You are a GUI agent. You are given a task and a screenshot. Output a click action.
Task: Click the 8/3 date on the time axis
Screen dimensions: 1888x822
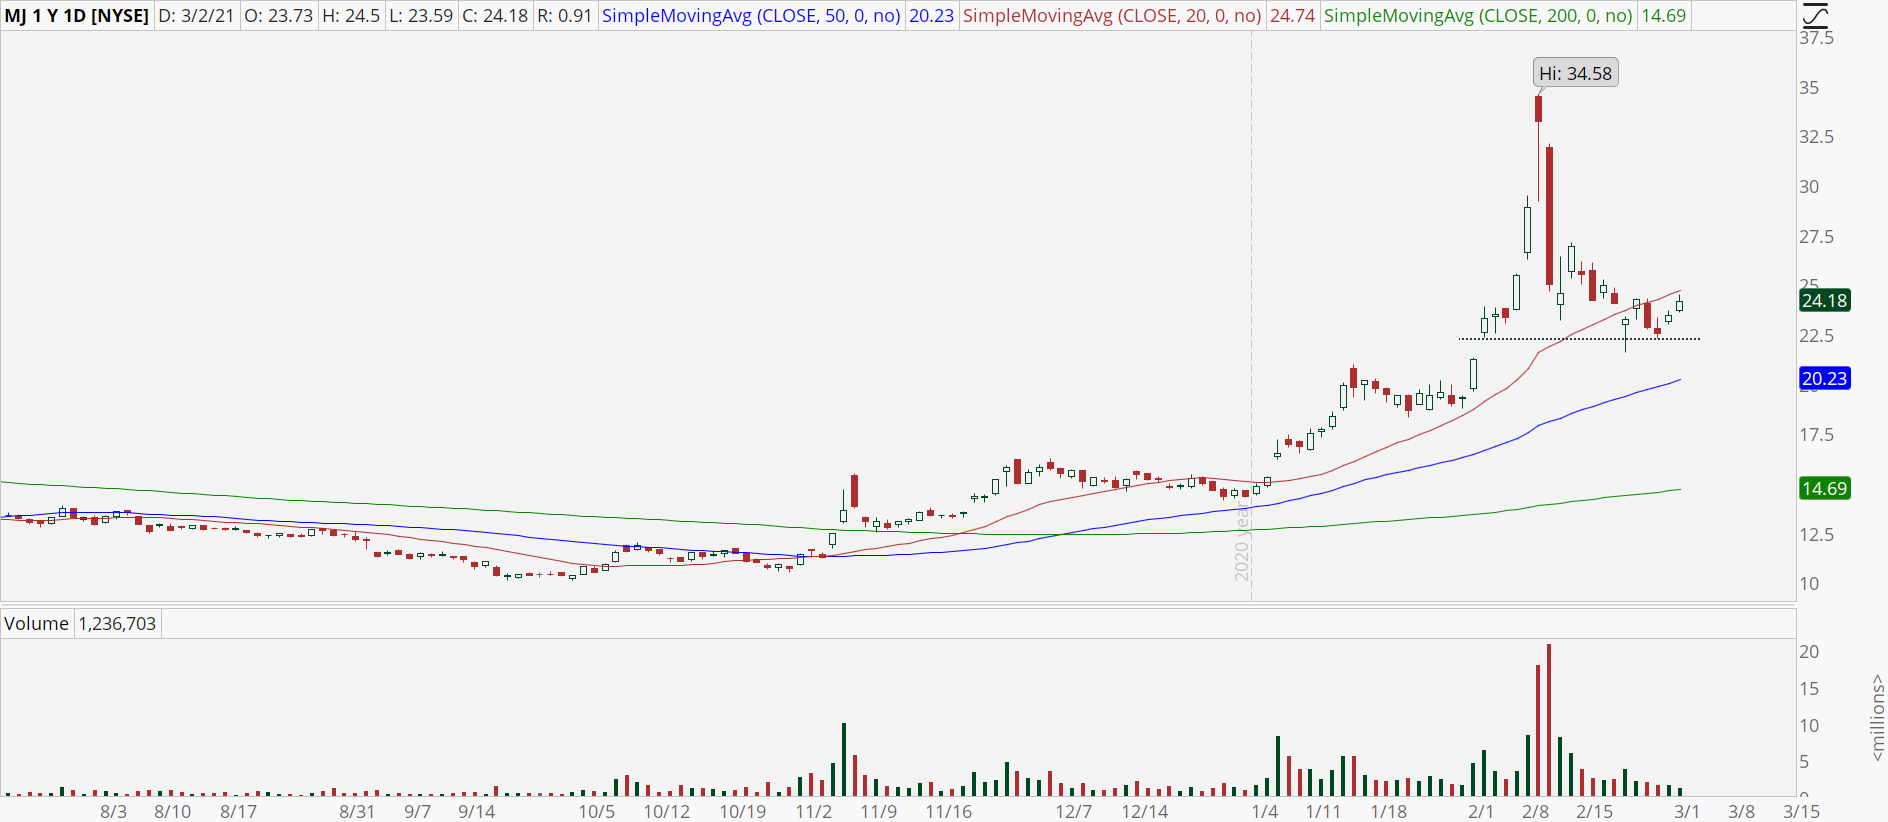tap(113, 811)
